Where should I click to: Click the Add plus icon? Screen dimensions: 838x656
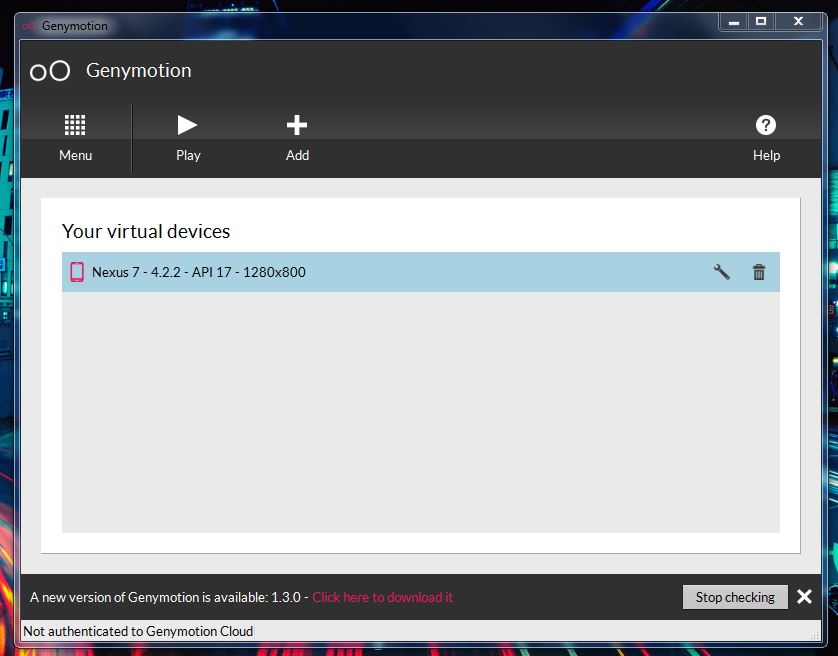297,125
